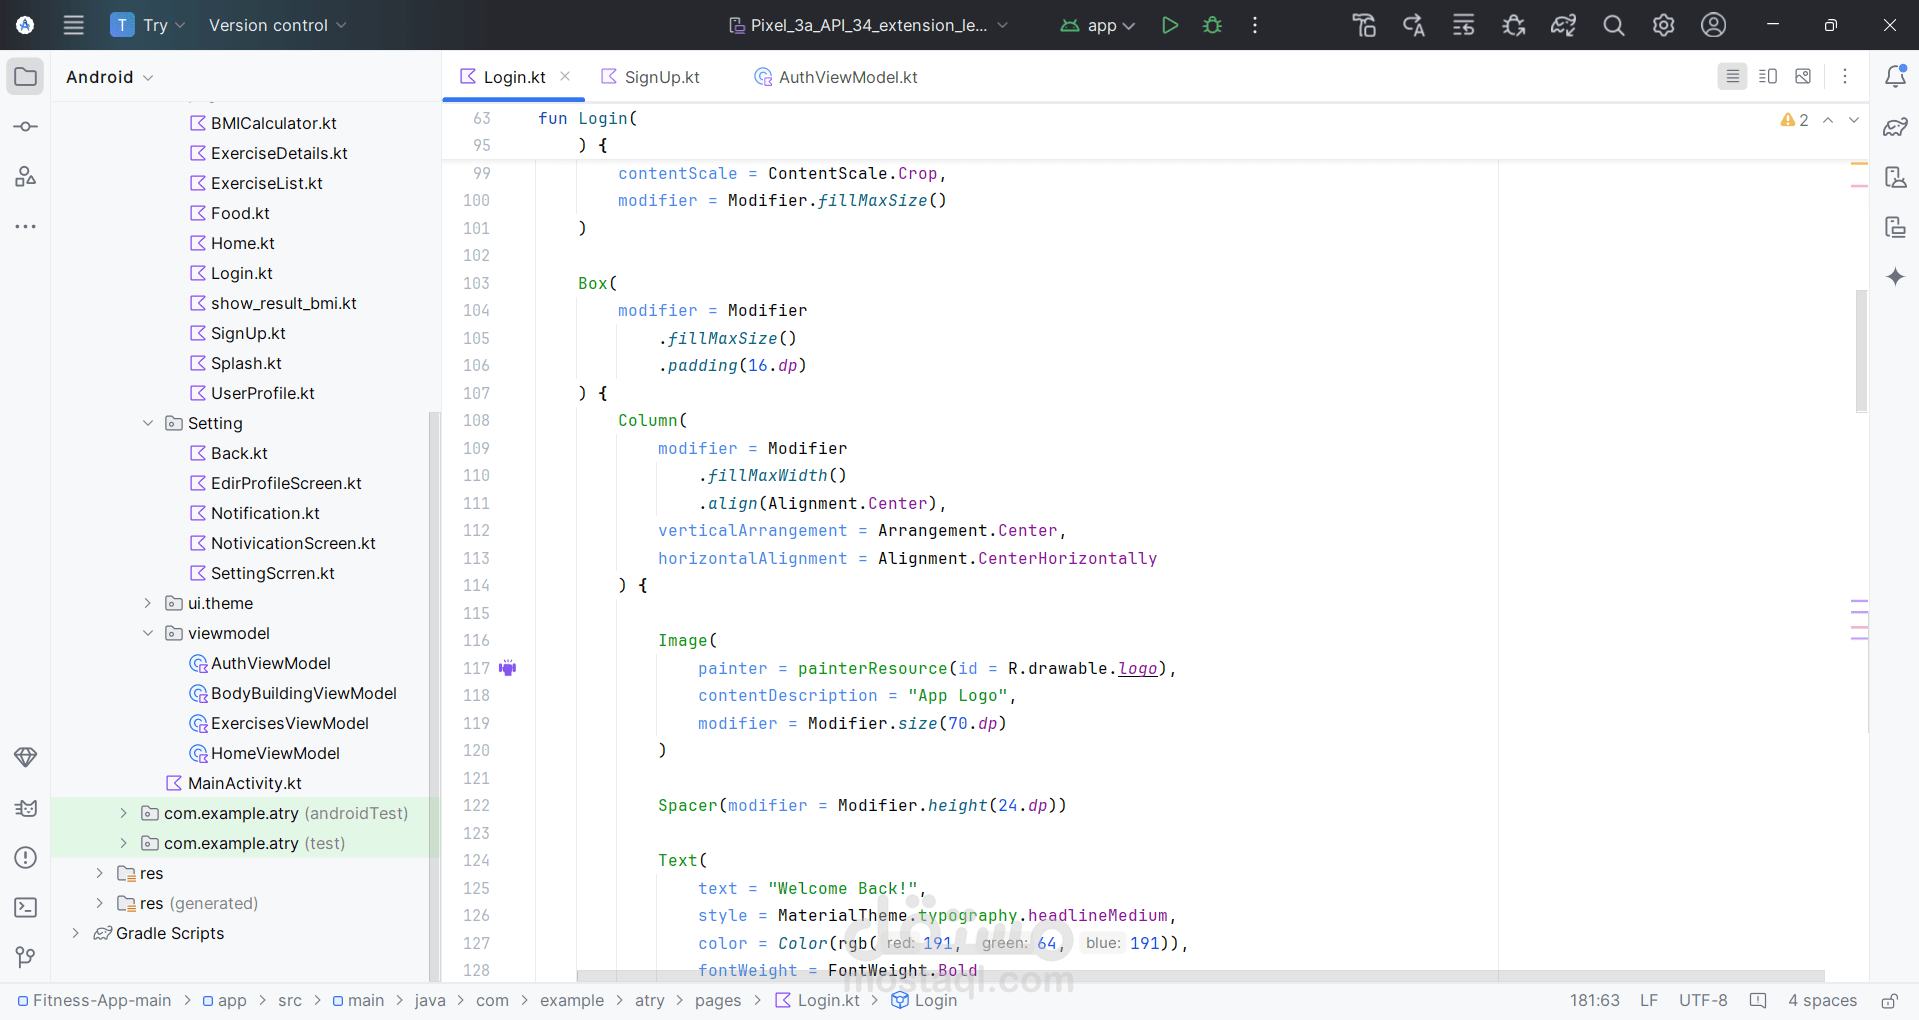Open the app run configuration dropdown
Image resolution: width=1919 pixels, height=1020 pixels.
pyautogui.click(x=1098, y=25)
